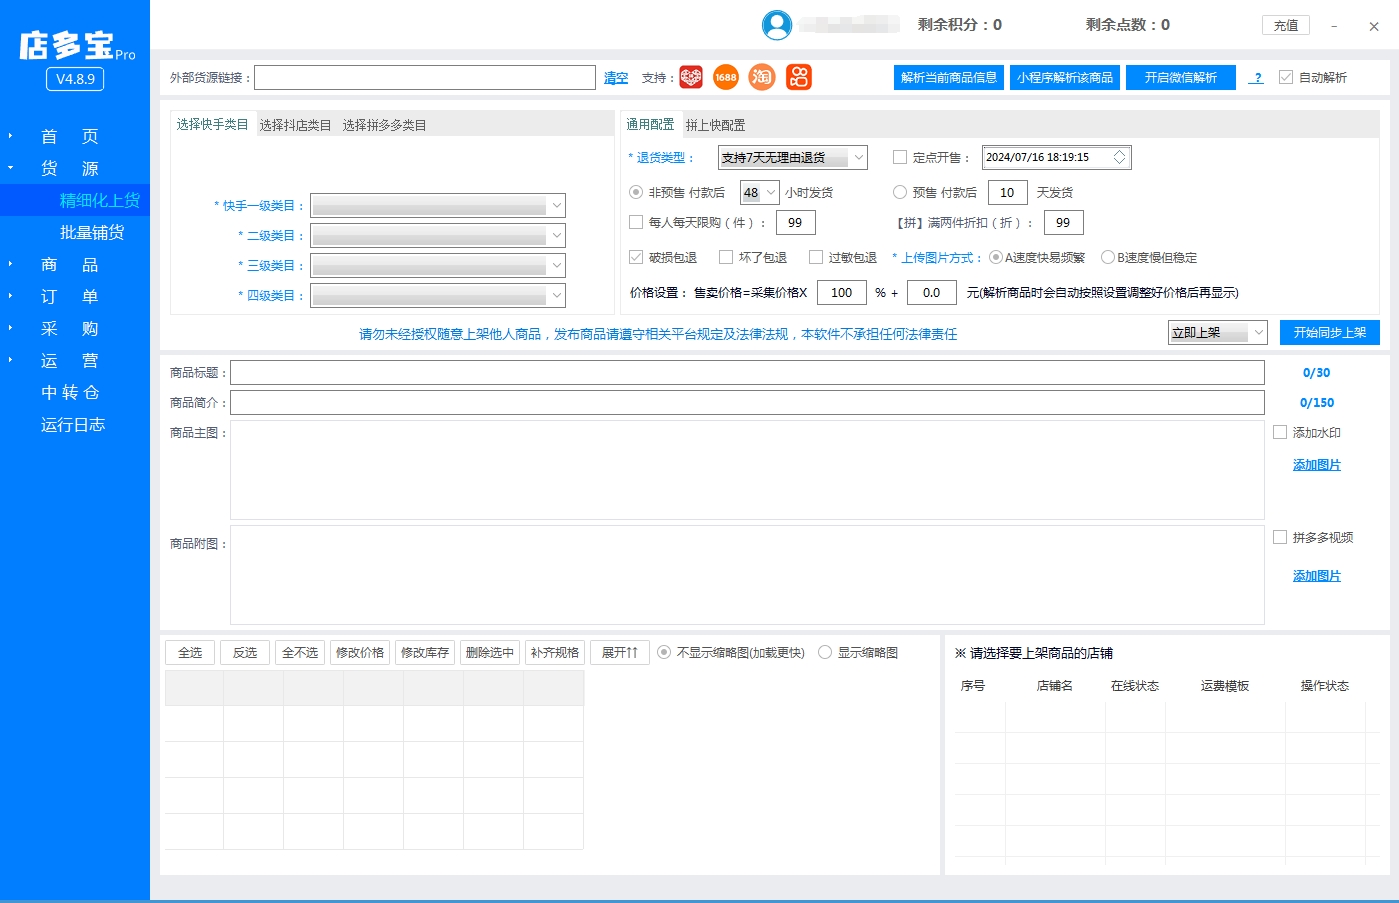Switch to 选择拼多多类目 tab
This screenshot has height=903, width=1399.
pos(384,125)
